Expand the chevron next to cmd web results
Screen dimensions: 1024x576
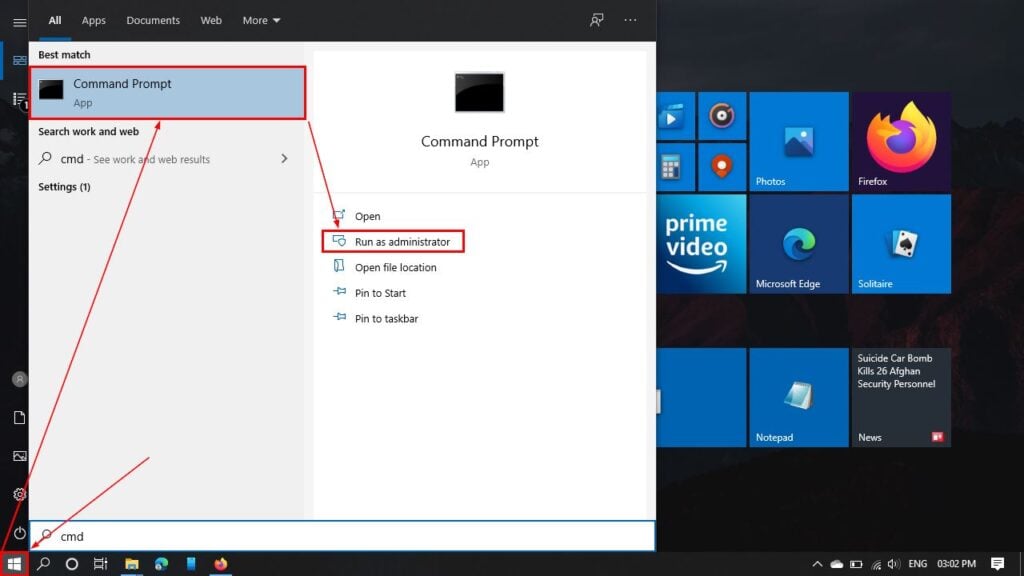pyautogui.click(x=284, y=159)
